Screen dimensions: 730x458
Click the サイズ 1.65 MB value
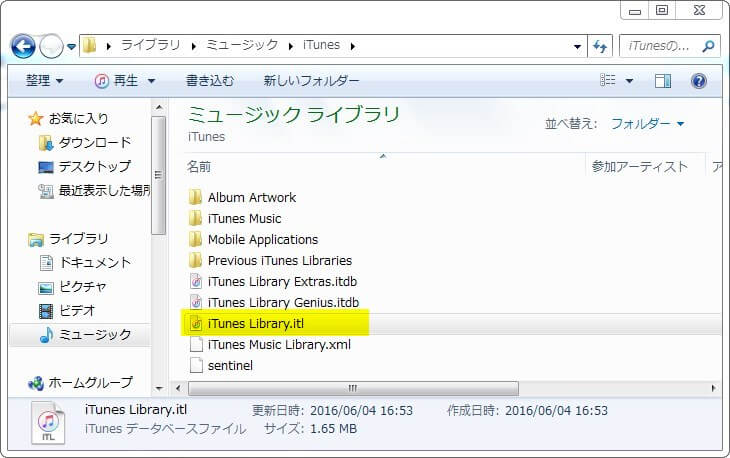click(333, 429)
